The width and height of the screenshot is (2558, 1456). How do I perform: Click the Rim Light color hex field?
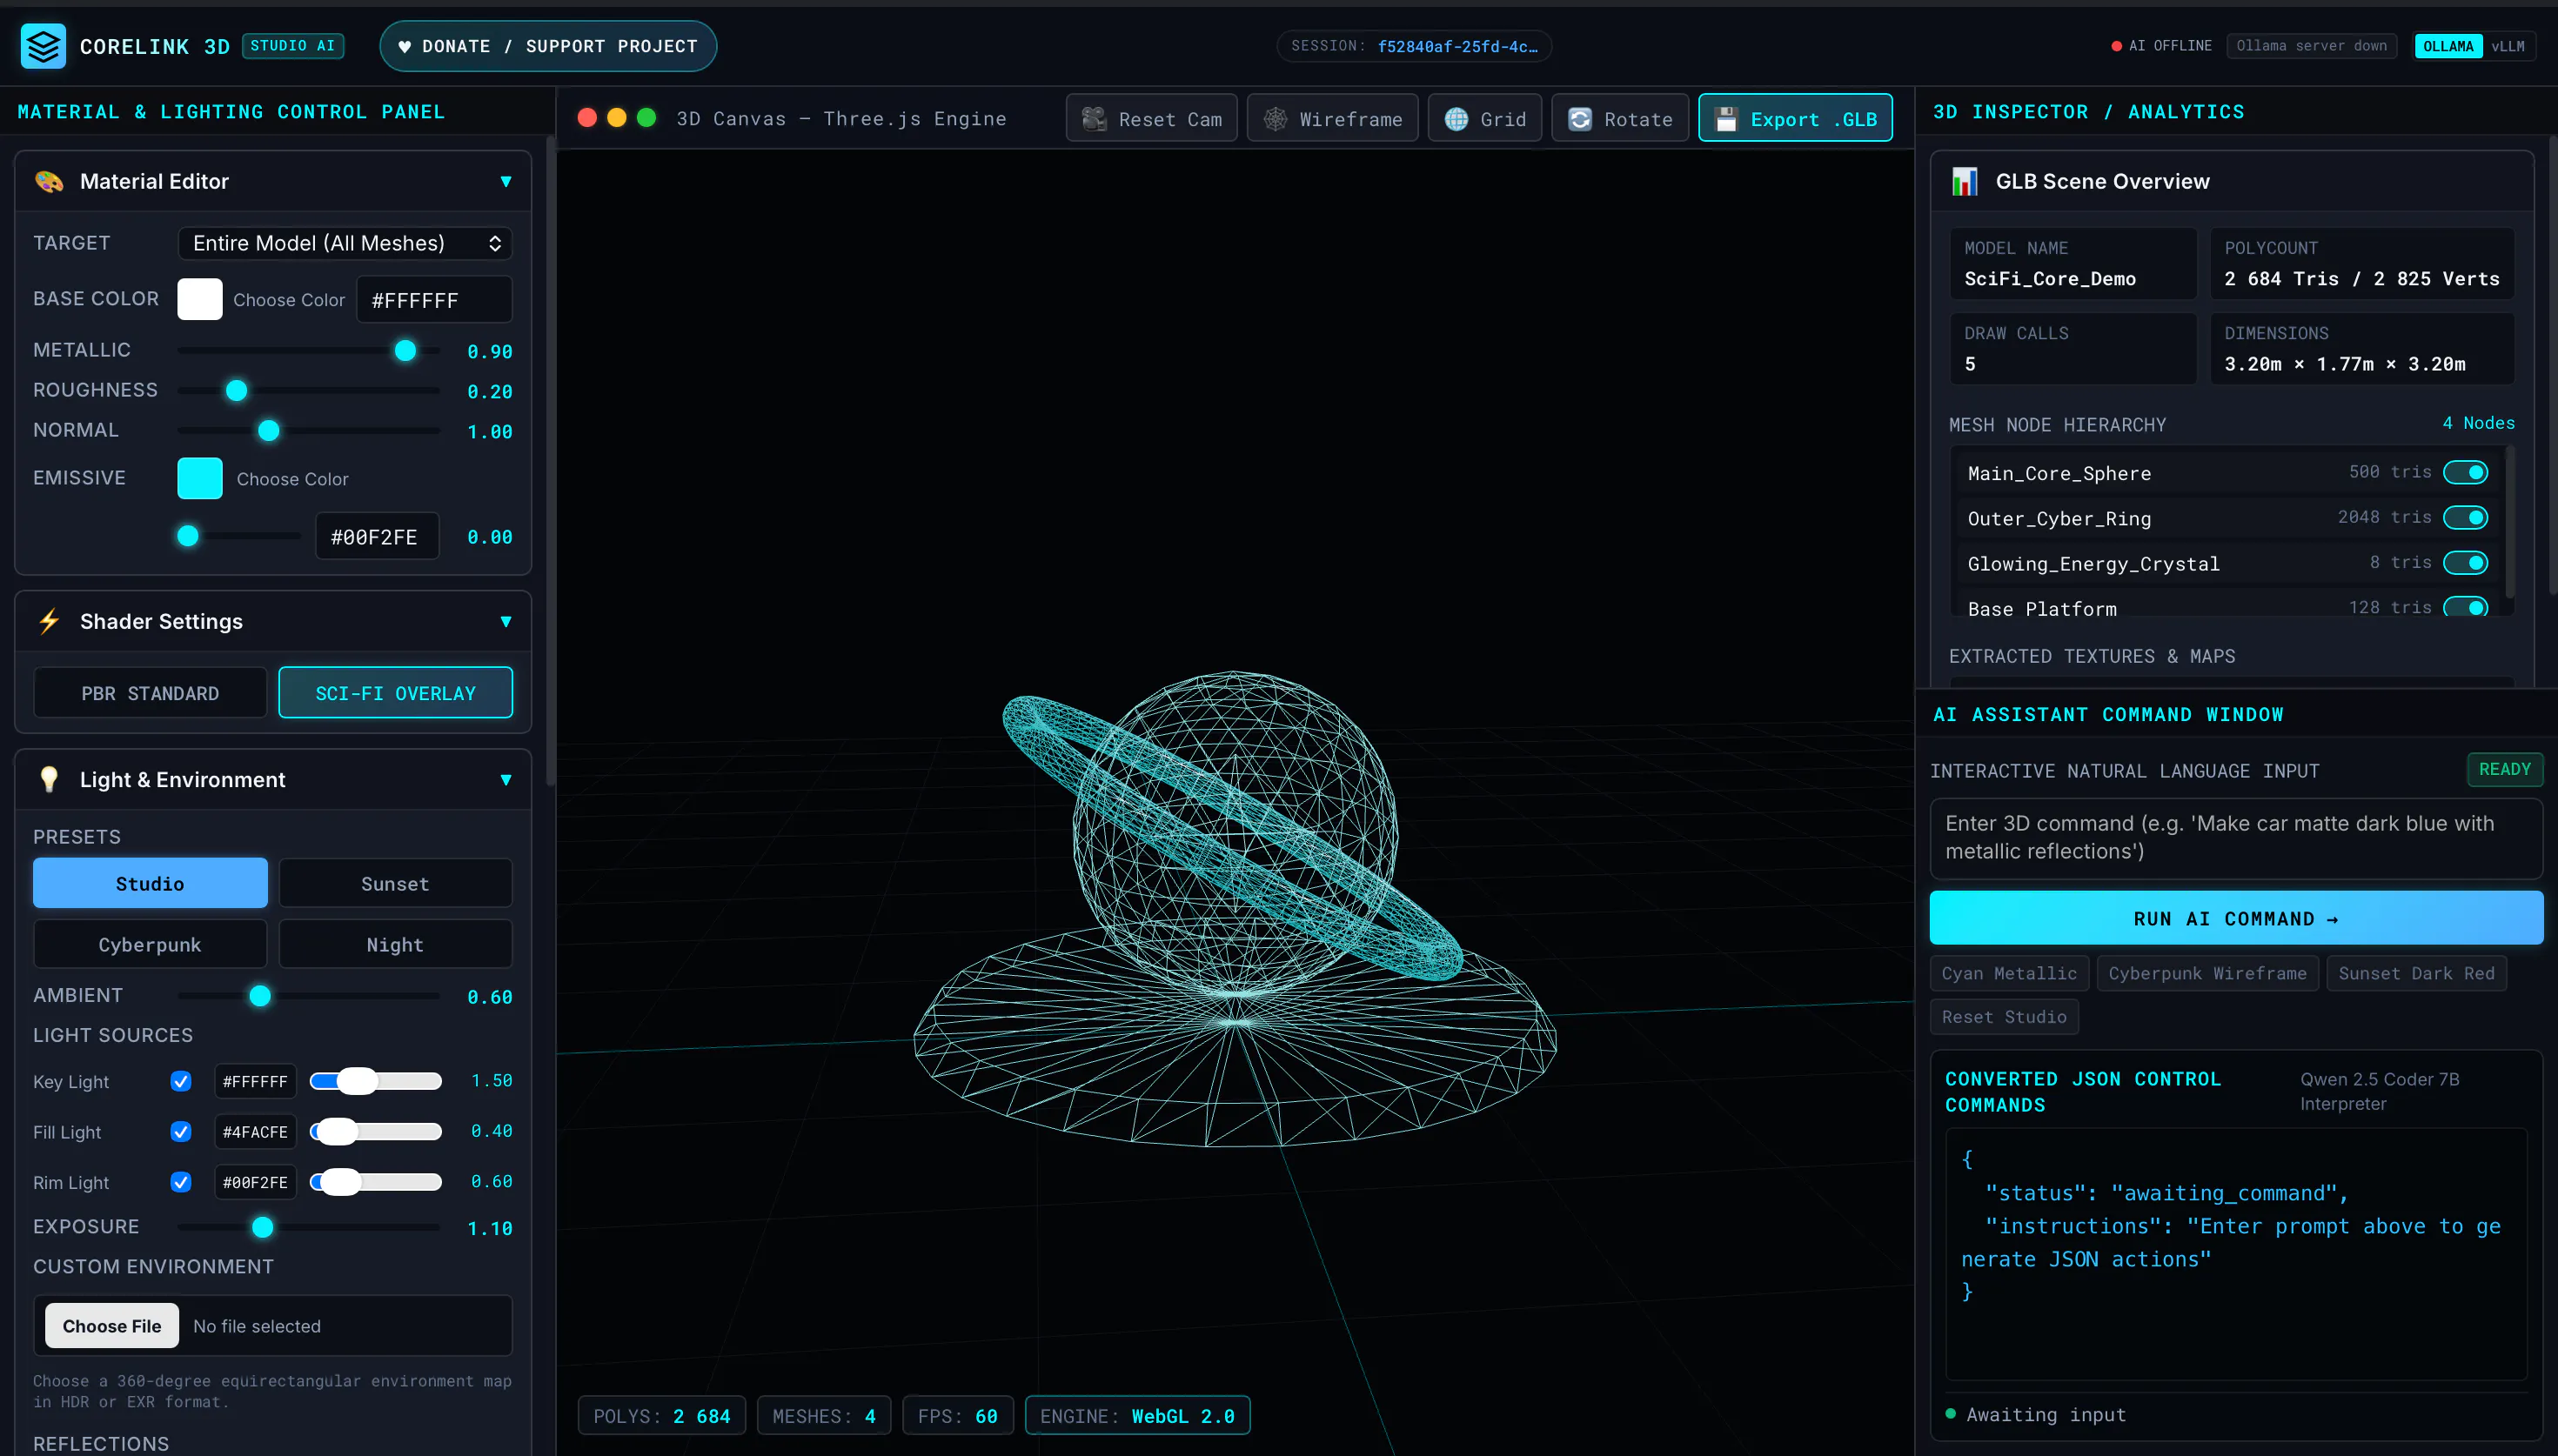[x=255, y=1182]
